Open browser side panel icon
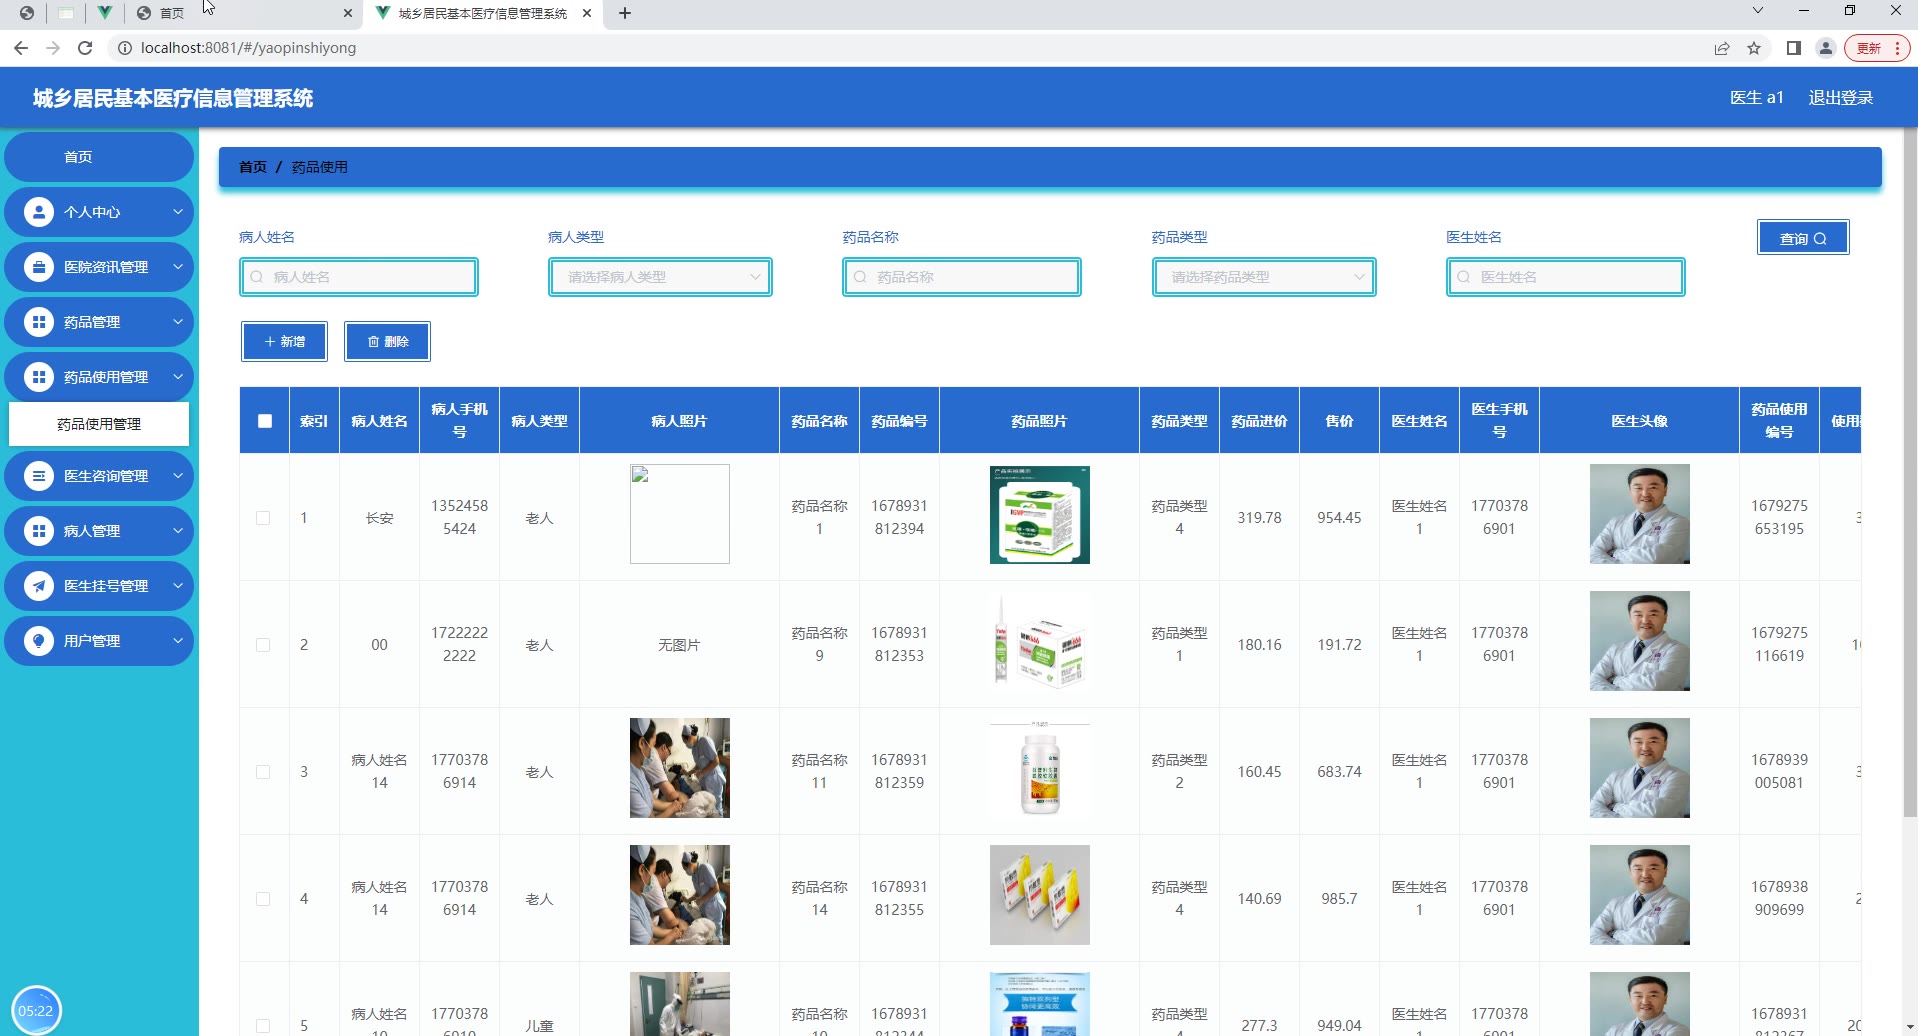The height and width of the screenshot is (1036, 1918). 1794,48
